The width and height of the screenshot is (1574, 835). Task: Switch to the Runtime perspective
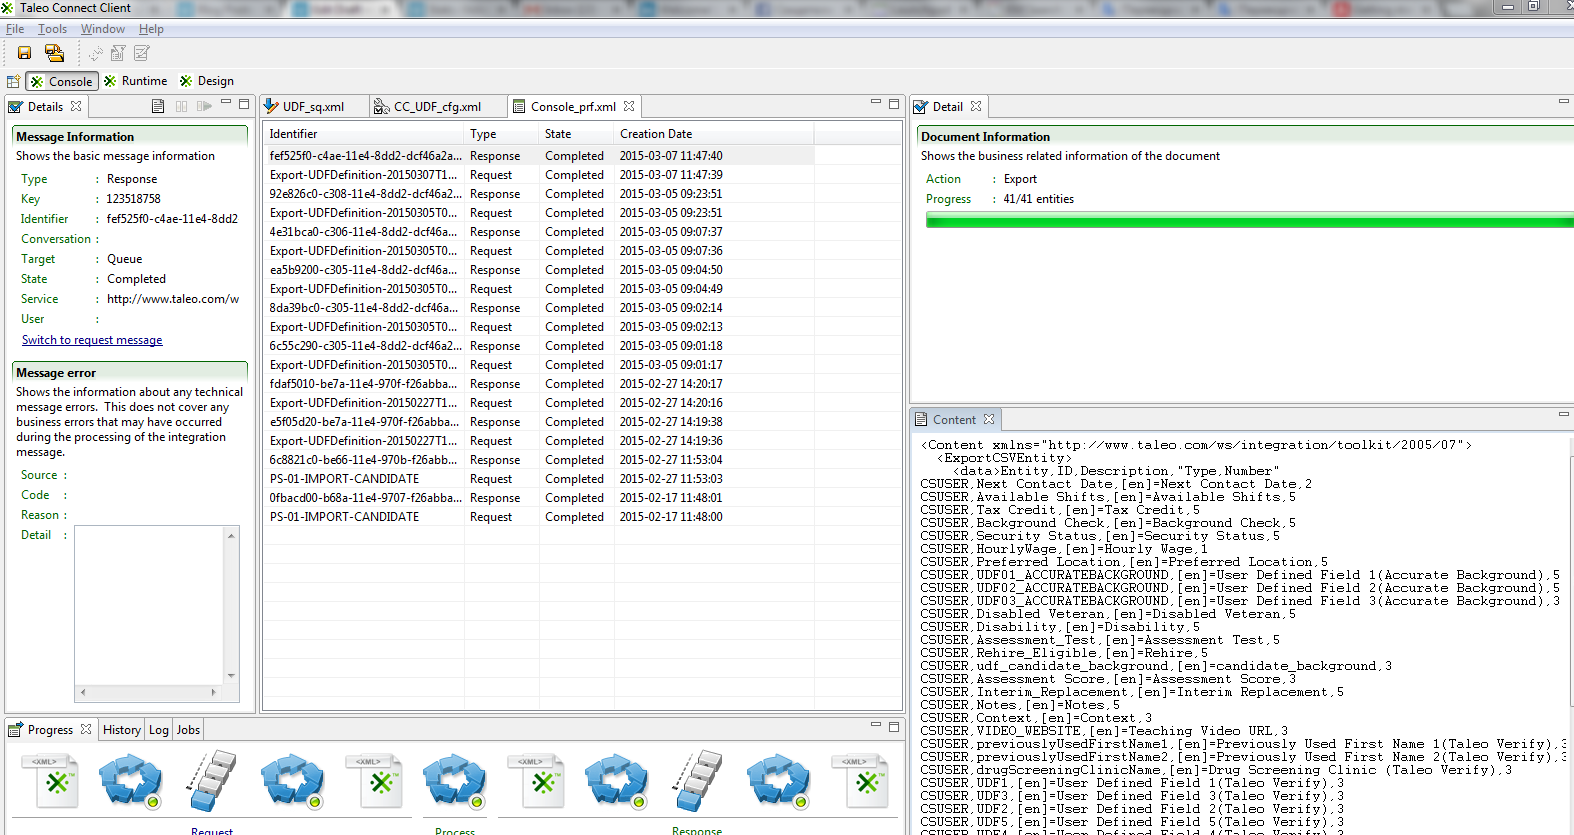pyautogui.click(x=136, y=81)
